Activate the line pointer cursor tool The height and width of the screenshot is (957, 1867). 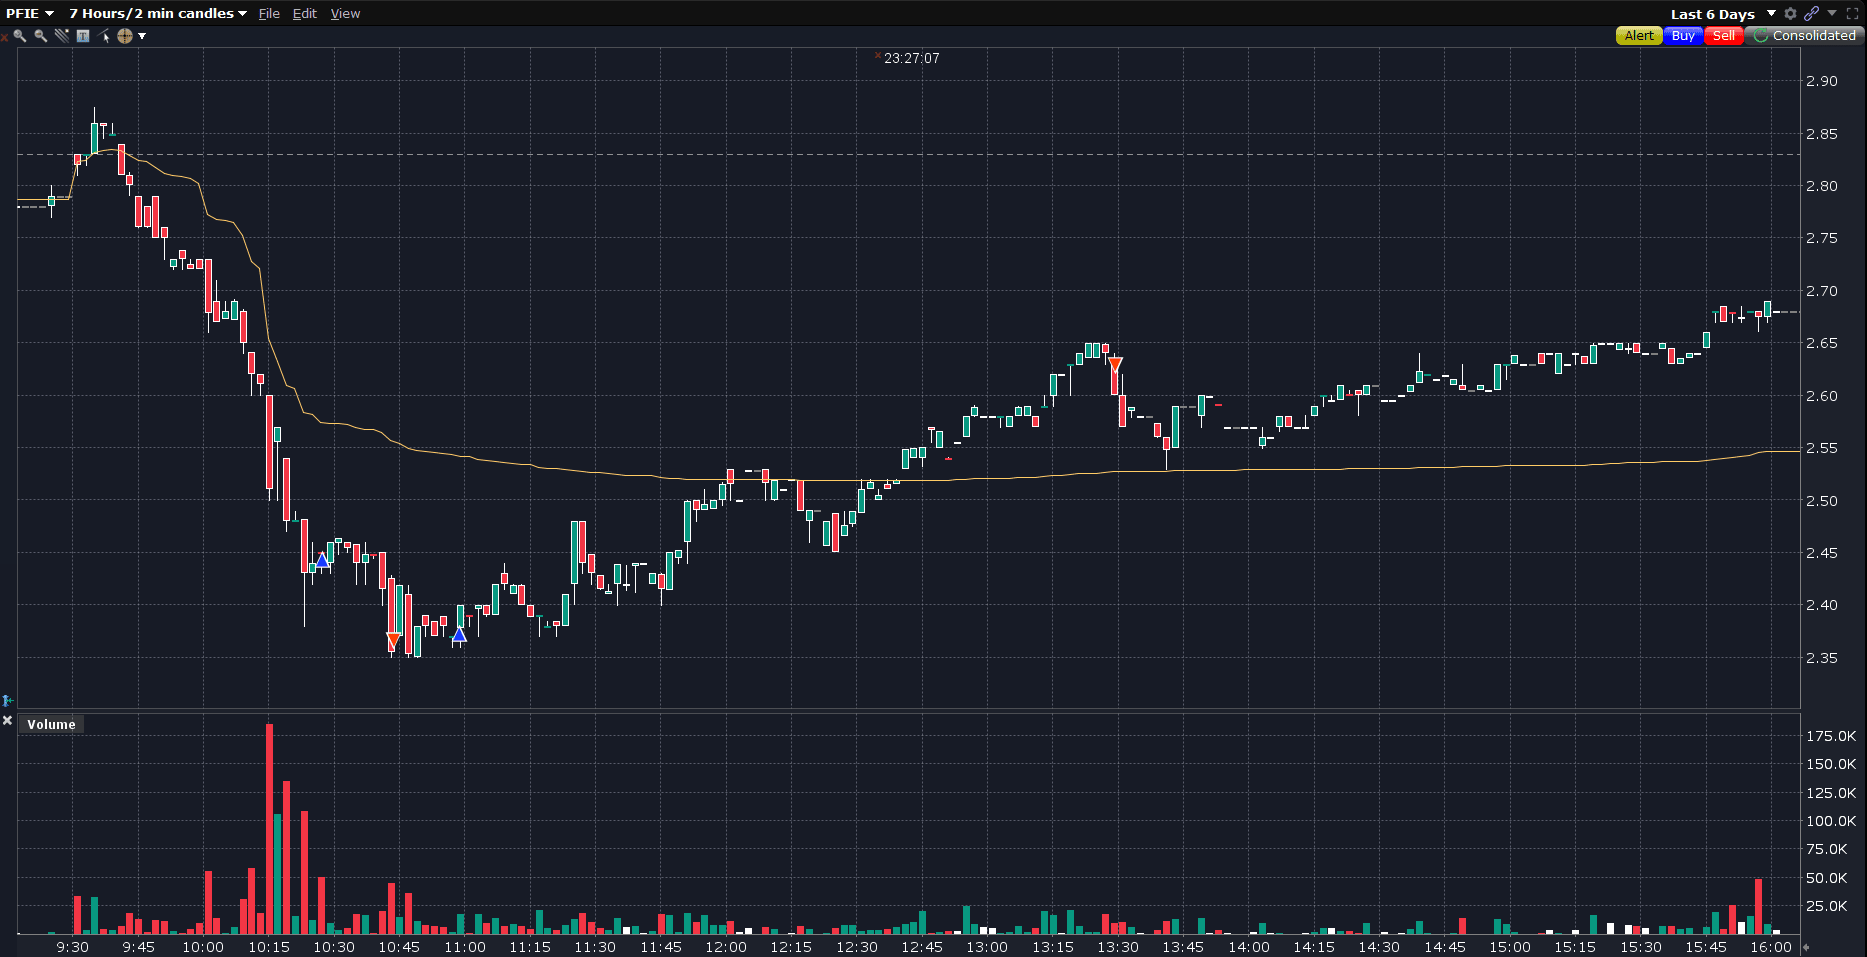click(x=104, y=36)
